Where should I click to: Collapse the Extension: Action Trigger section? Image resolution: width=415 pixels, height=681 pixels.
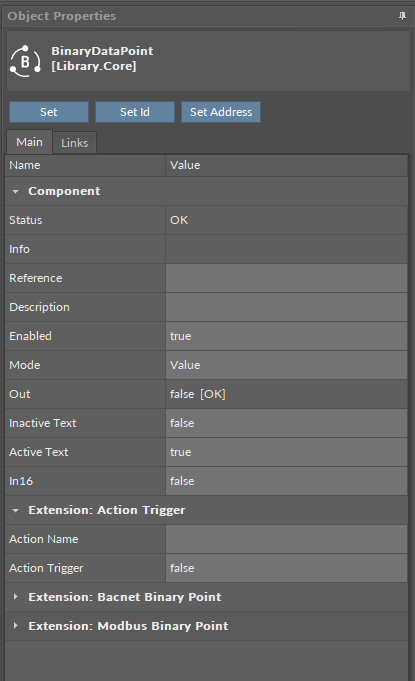[16, 510]
